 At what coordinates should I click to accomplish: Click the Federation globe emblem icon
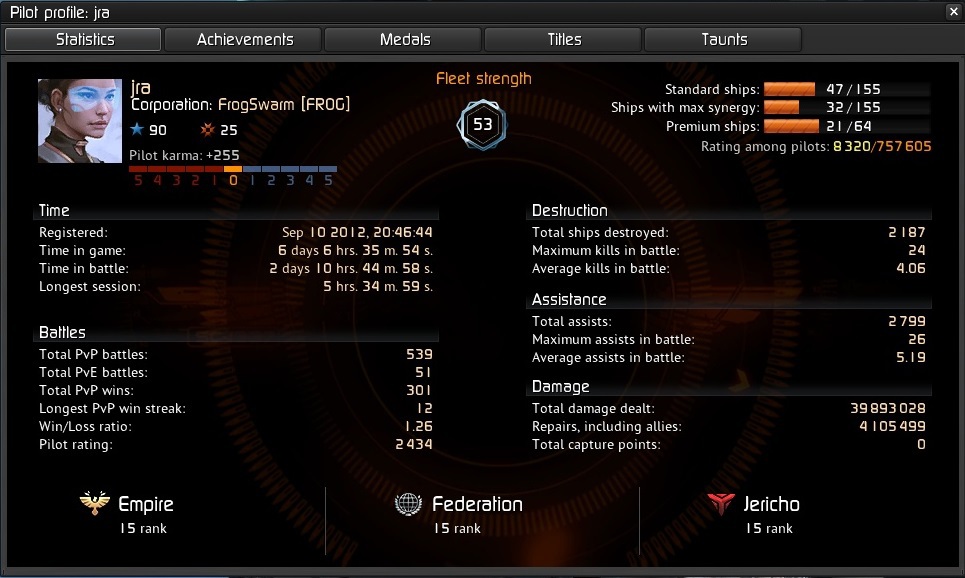pos(408,504)
